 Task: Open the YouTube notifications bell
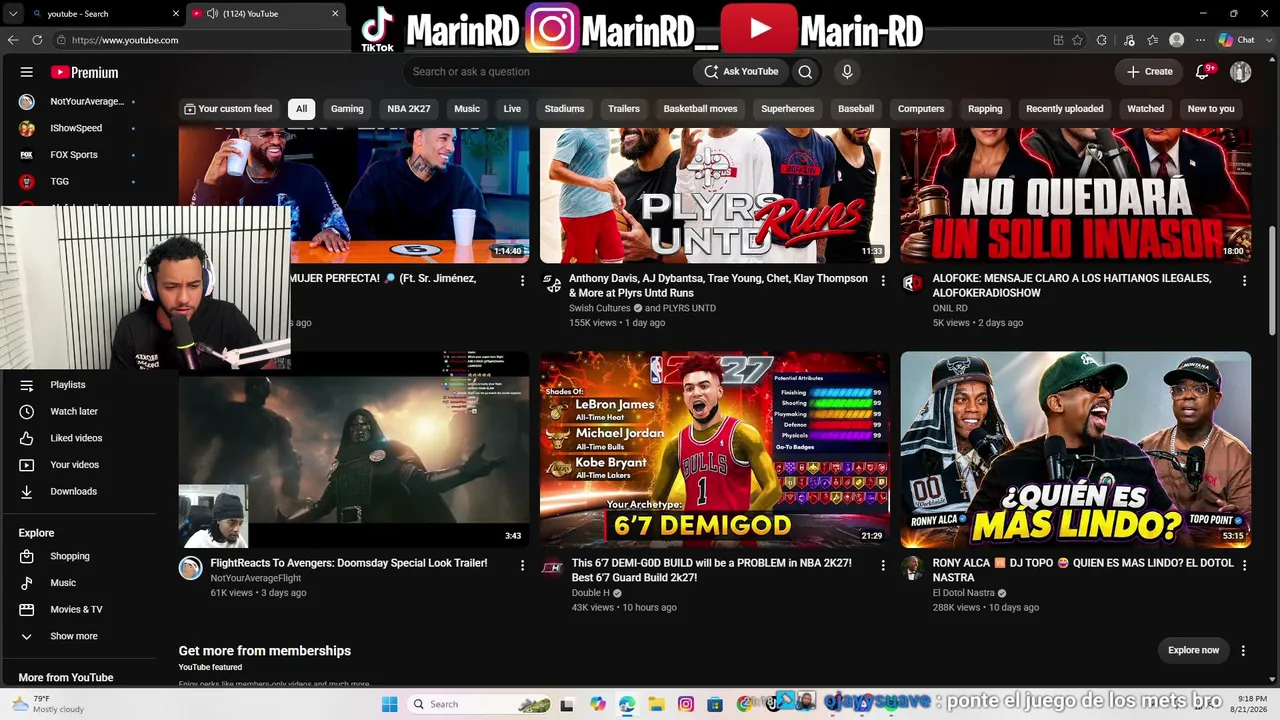1203,72
